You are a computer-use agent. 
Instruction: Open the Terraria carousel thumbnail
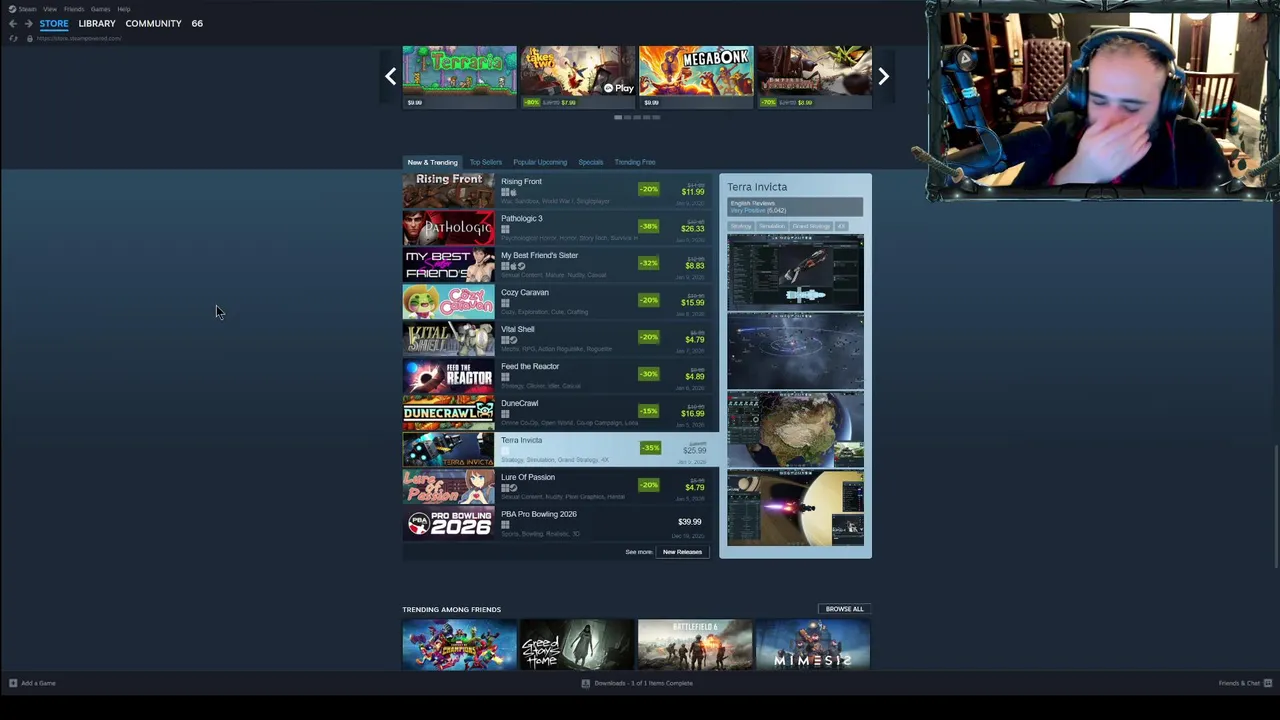[x=459, y=77]
